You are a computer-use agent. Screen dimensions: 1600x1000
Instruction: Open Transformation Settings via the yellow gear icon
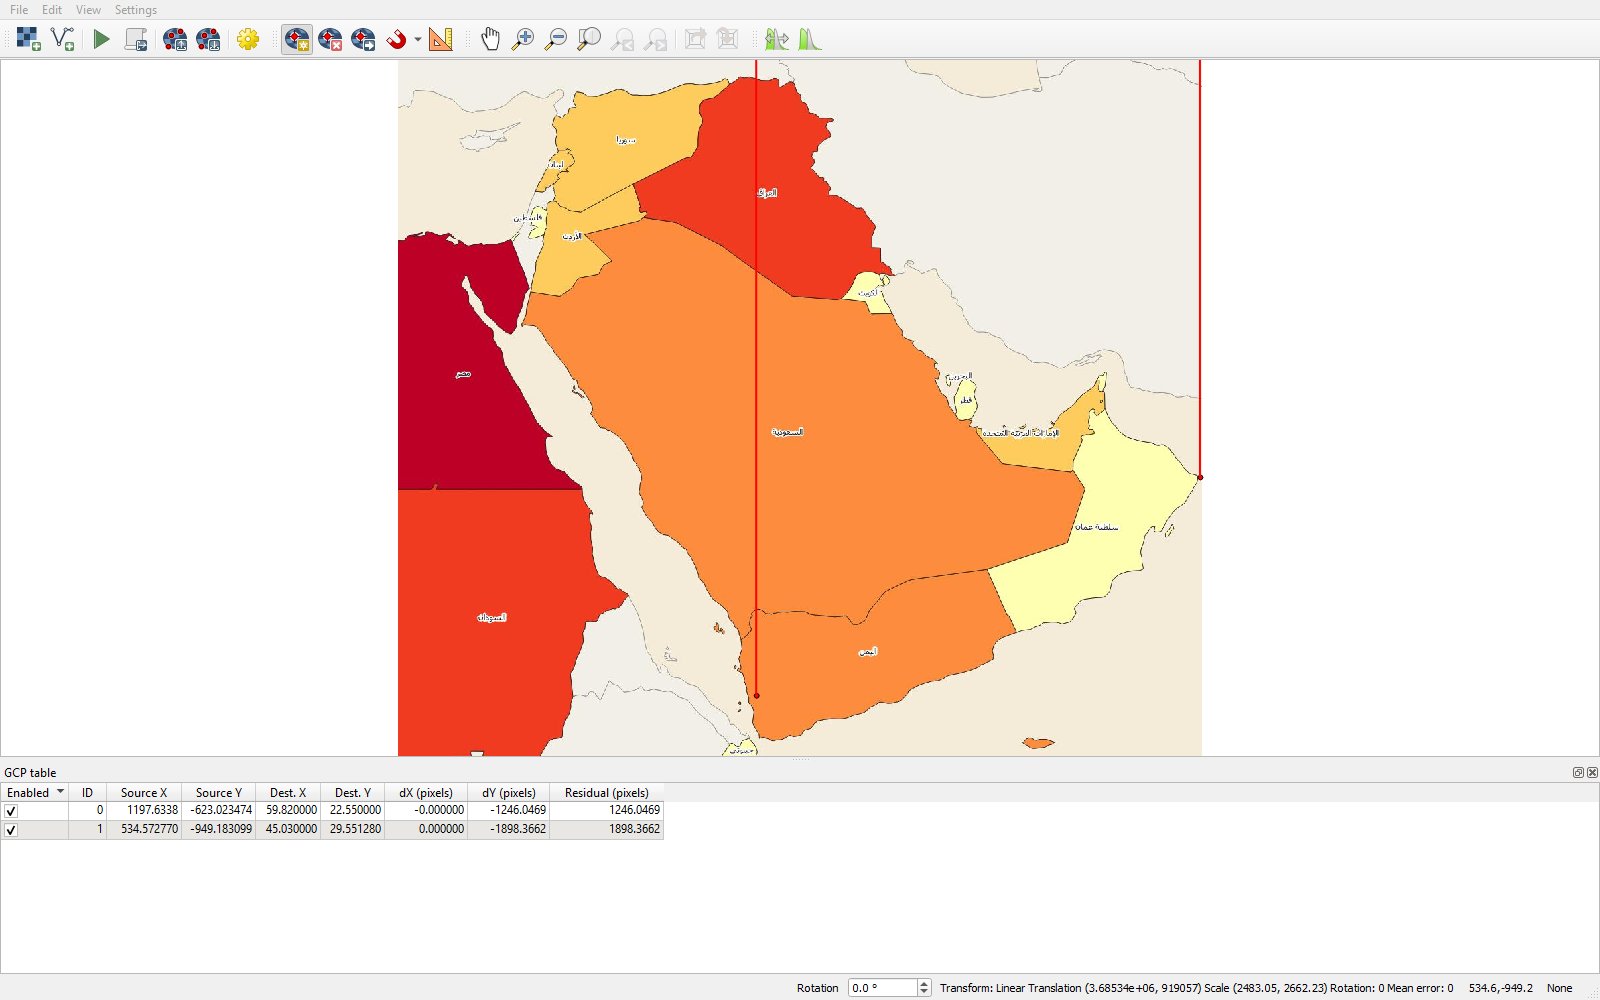[248, 39]
